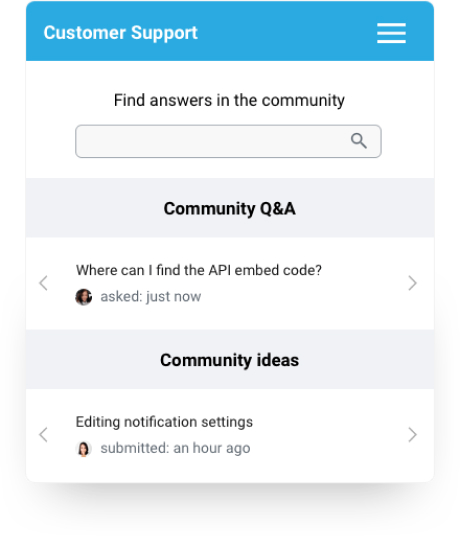This screenshot has width=460, height=538.
Task: Focus the community search input field
Action: 228,141
